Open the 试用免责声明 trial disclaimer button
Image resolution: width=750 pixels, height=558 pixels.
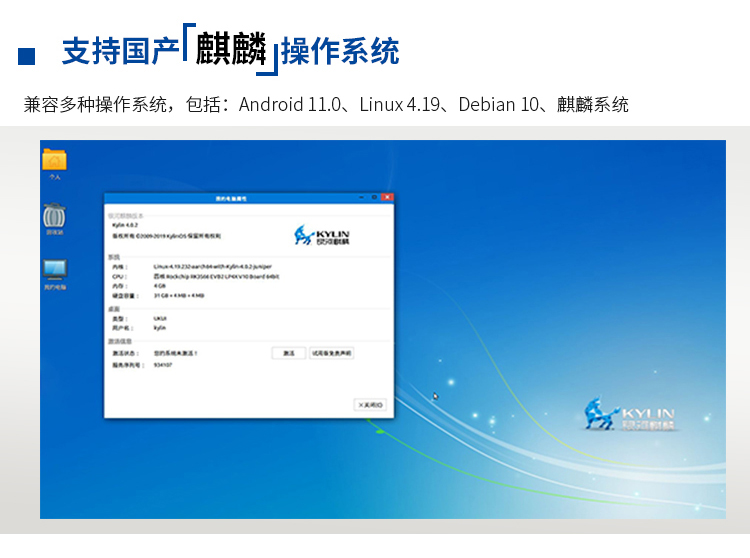[331, 353]
